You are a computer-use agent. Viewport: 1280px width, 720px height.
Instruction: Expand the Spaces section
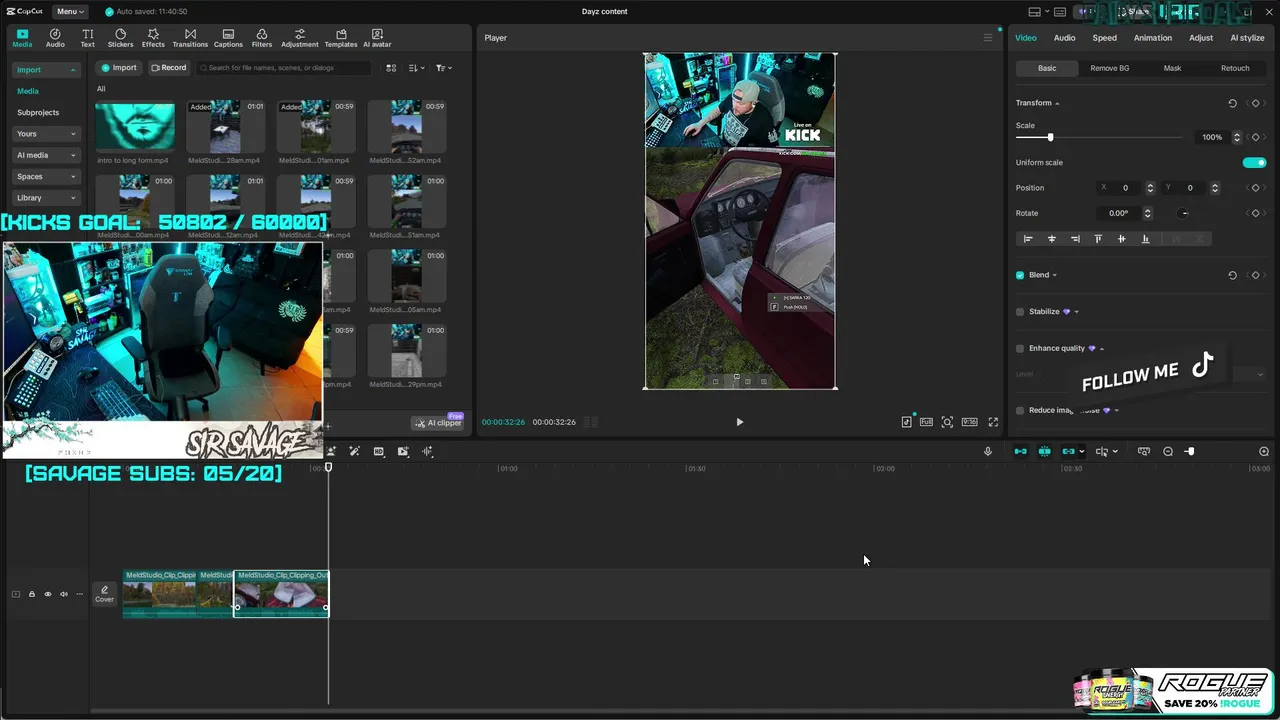(x=46, y=177)
